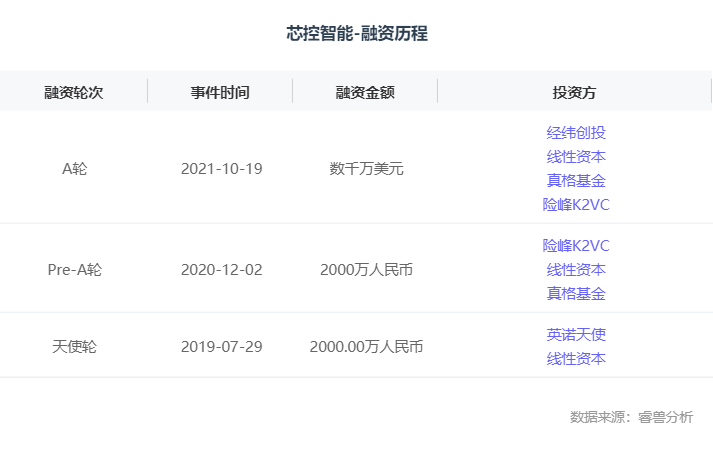Select the 融资轮次 column header

click(x=74, y=92)
